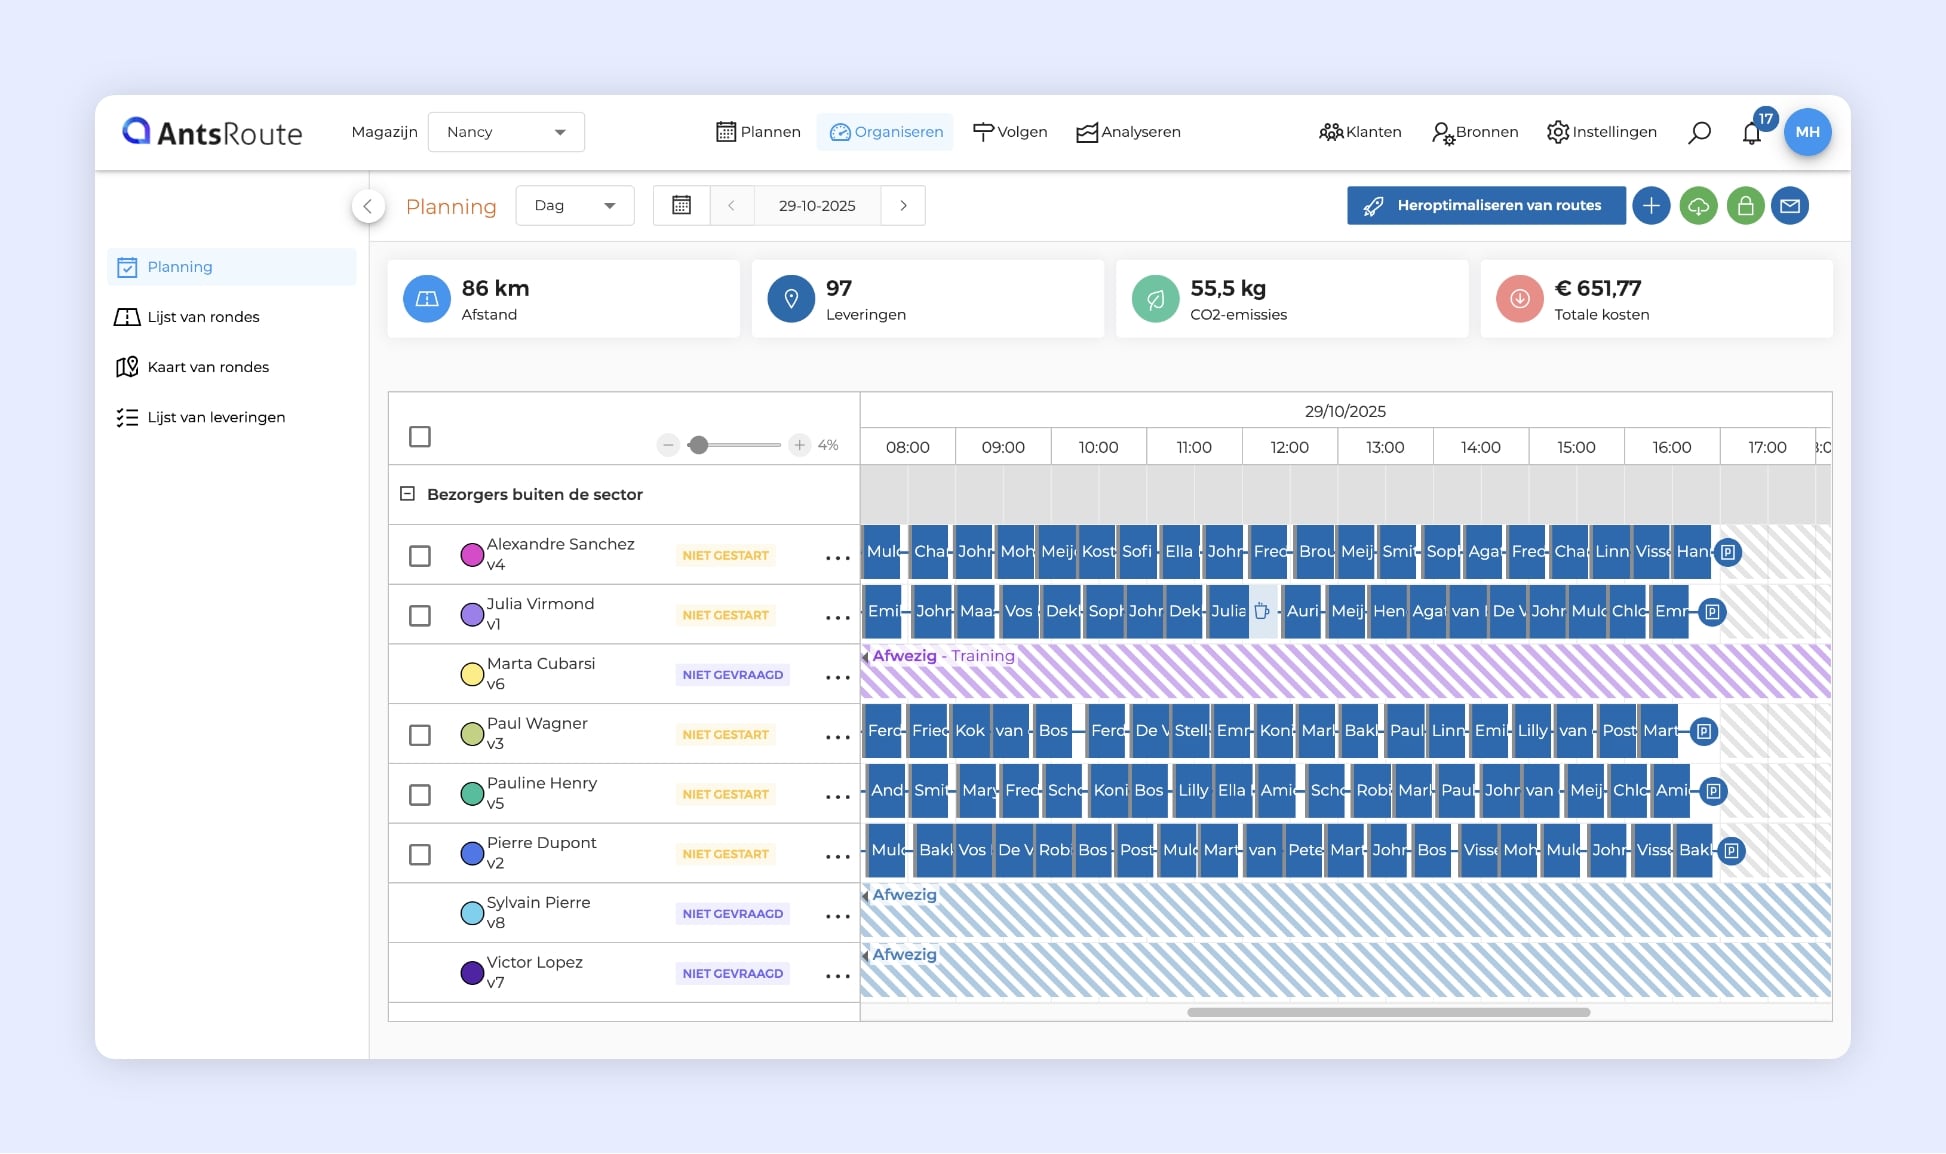Open search with the magnifier icon

[x=1699, y=132]
